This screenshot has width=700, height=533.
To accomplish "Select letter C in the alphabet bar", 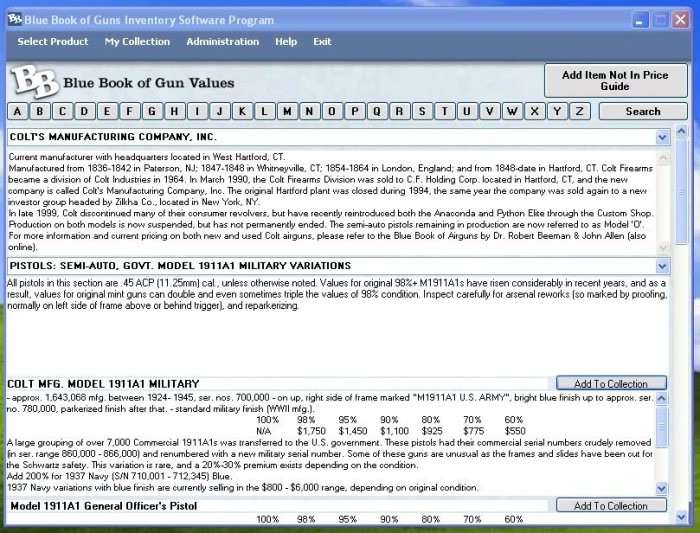I will [x=62, y=111].
